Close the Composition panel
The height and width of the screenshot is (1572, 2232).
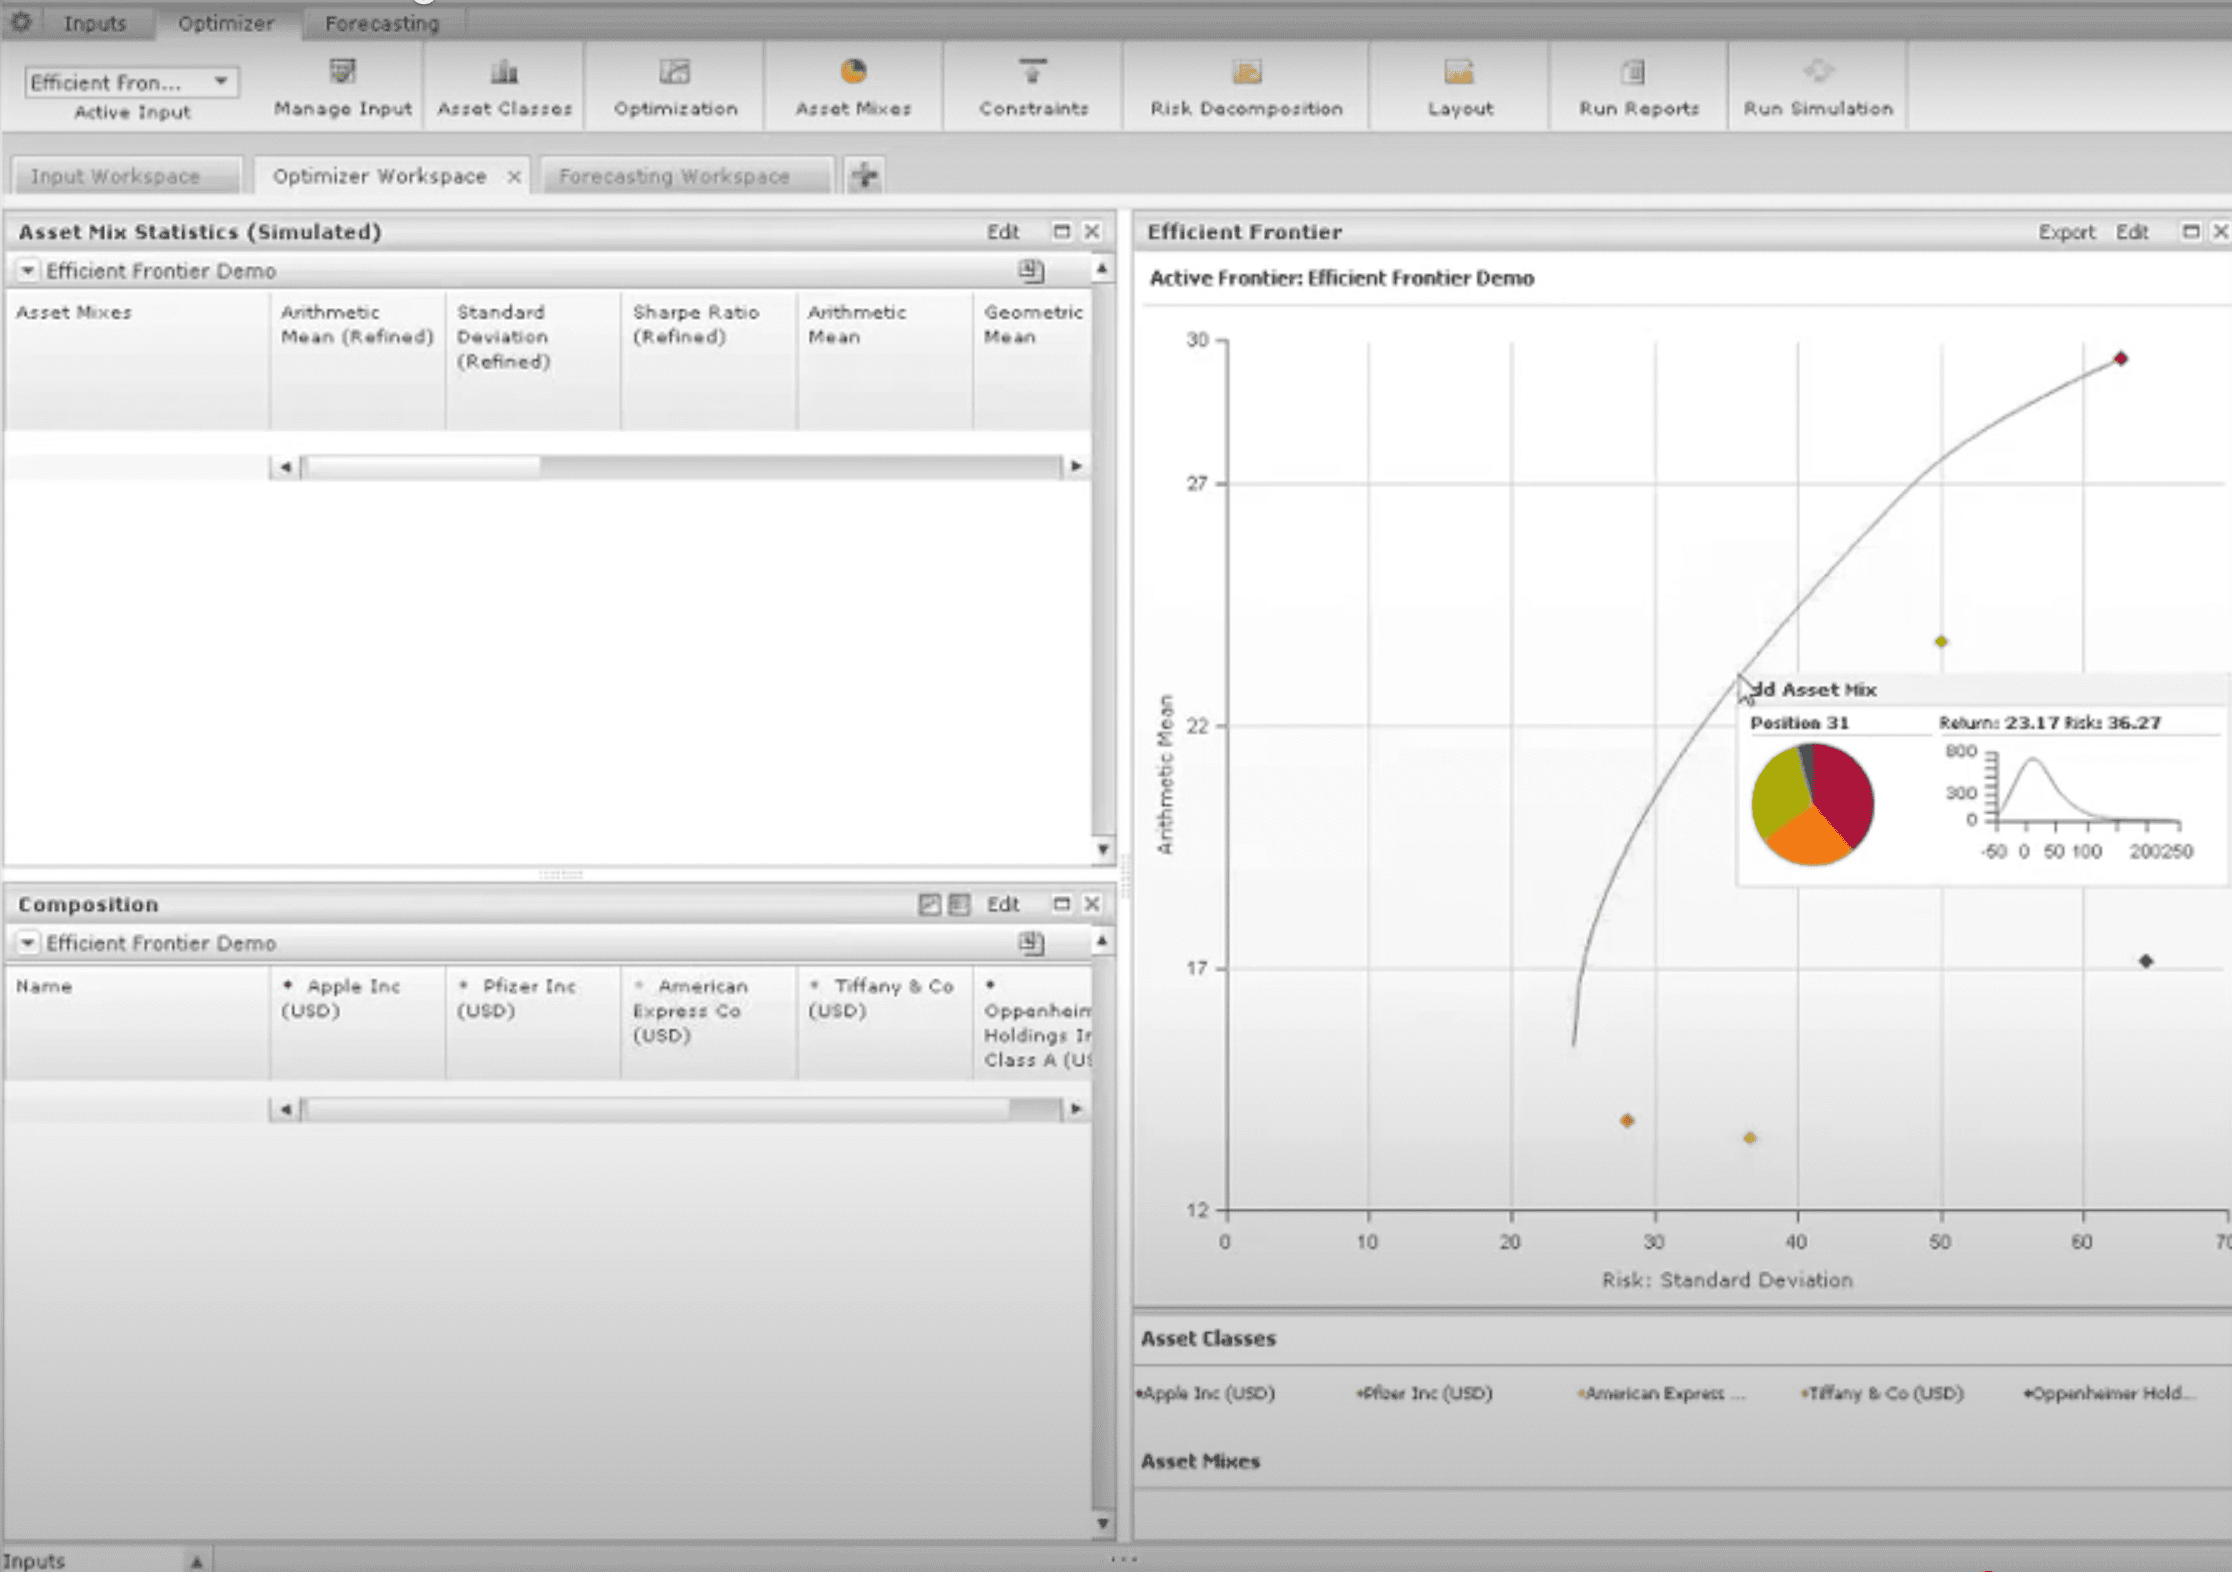click(1092, 904)
